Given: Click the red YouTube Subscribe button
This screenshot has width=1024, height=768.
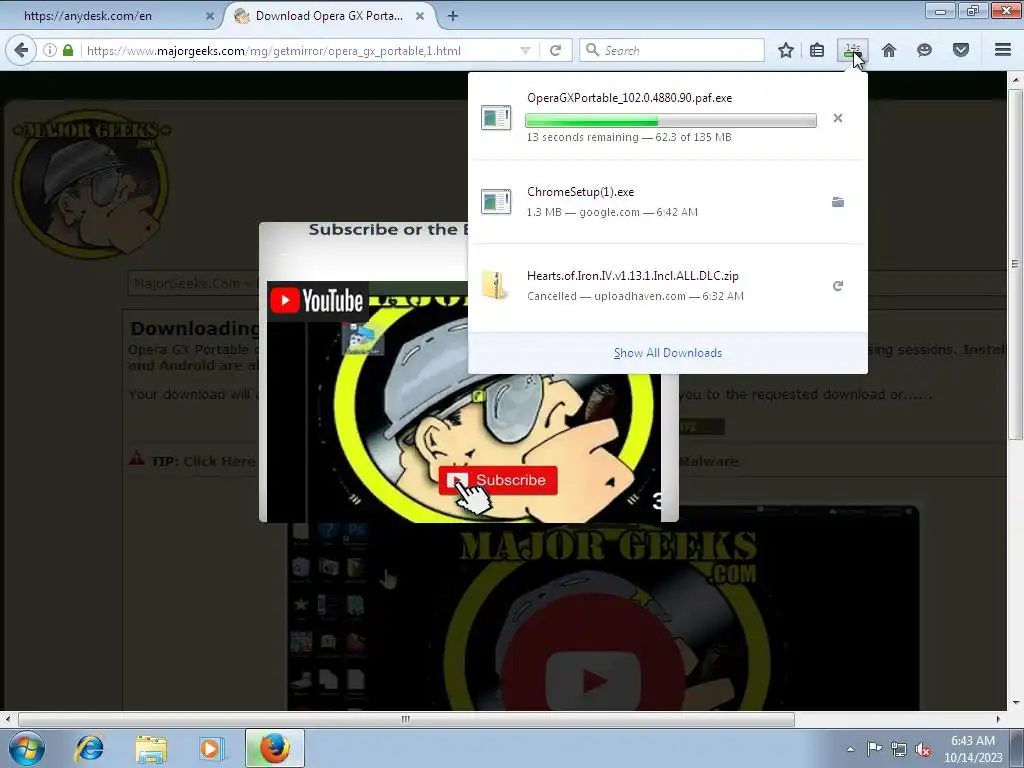Looking at the screenshot, I should (x=498, y=480).
